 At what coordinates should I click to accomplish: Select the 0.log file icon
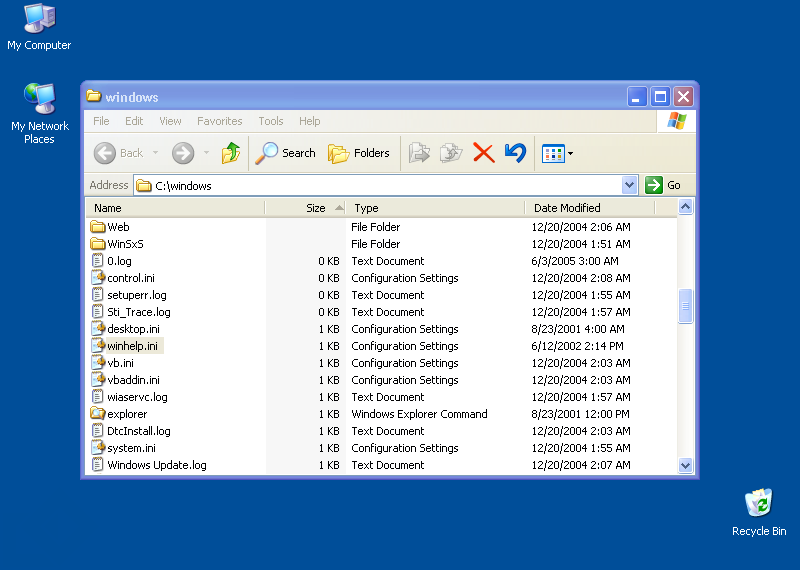click(x=97, y=261)
